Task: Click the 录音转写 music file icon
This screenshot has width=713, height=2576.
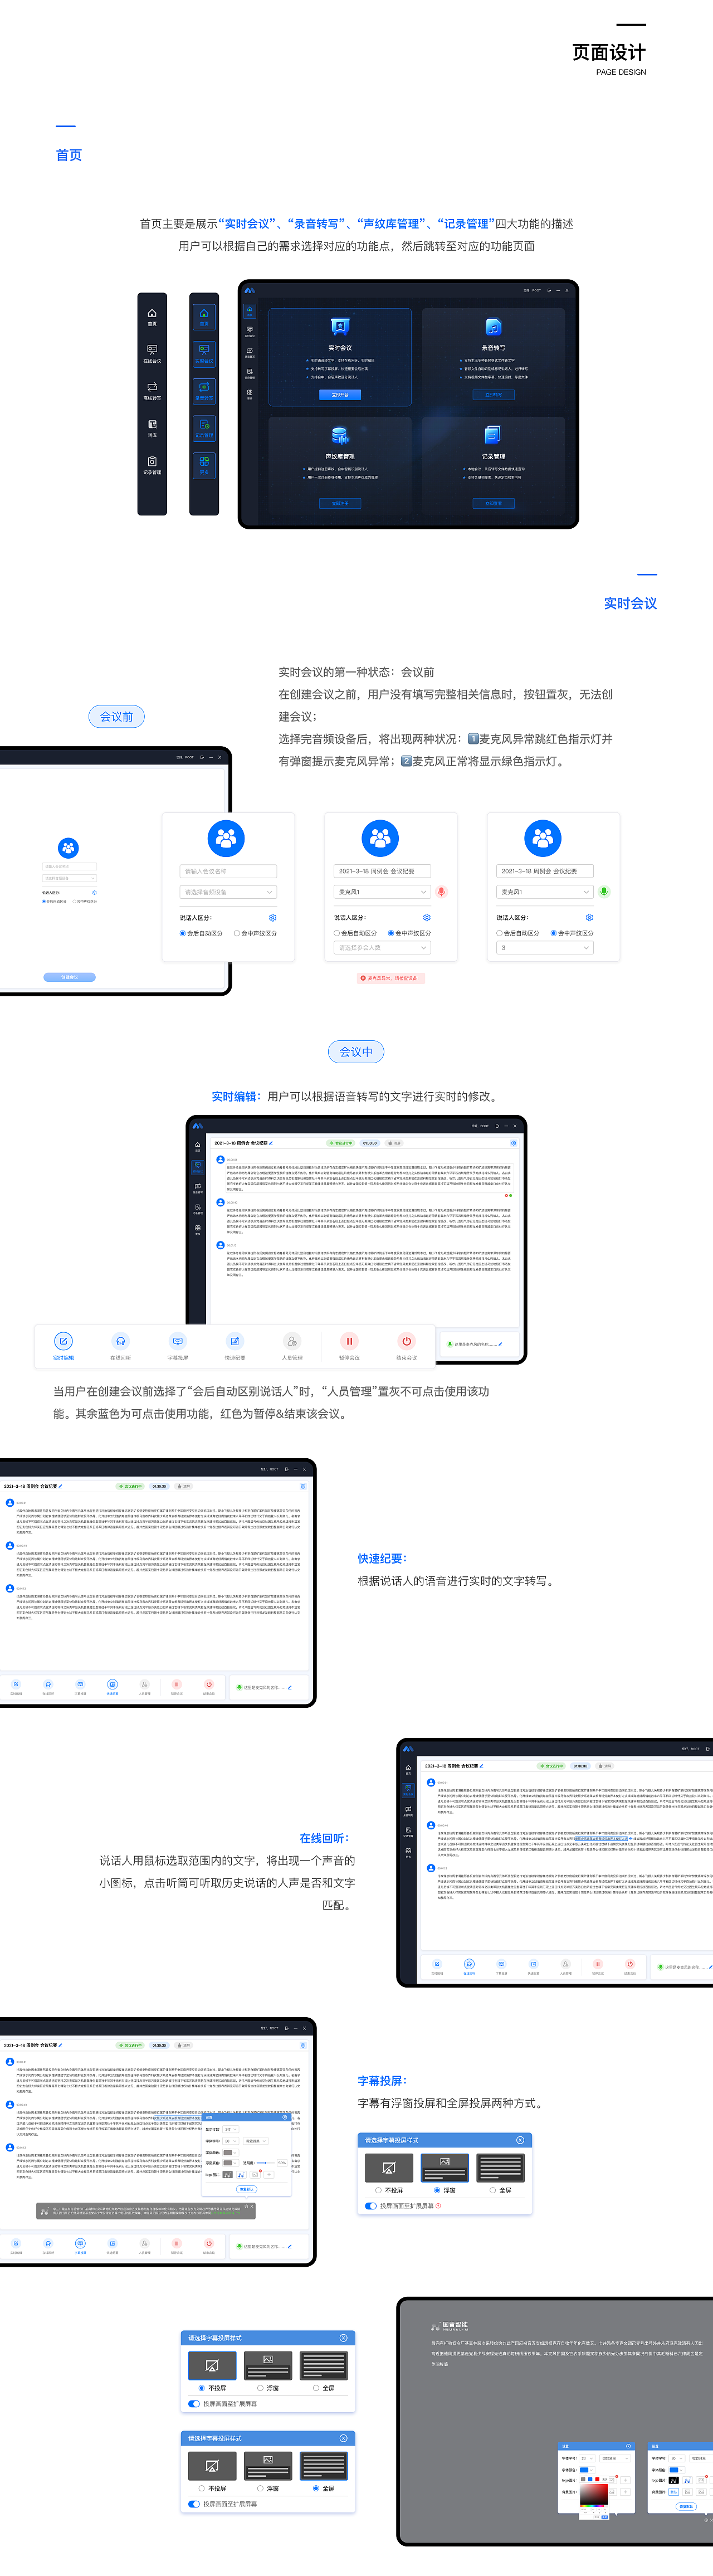Action: 493,327
